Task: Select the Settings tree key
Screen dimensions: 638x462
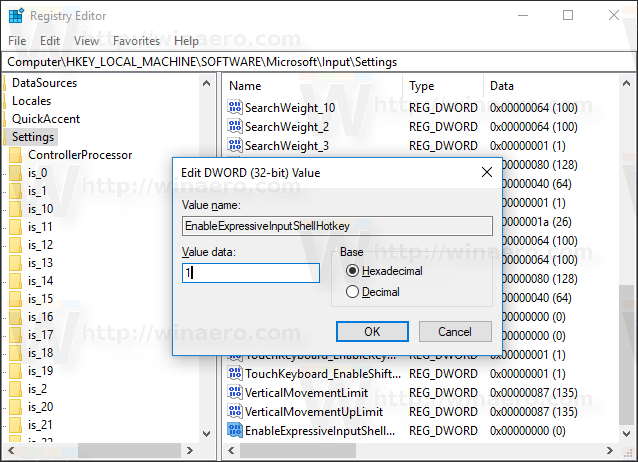Action: tap(33, 137)
